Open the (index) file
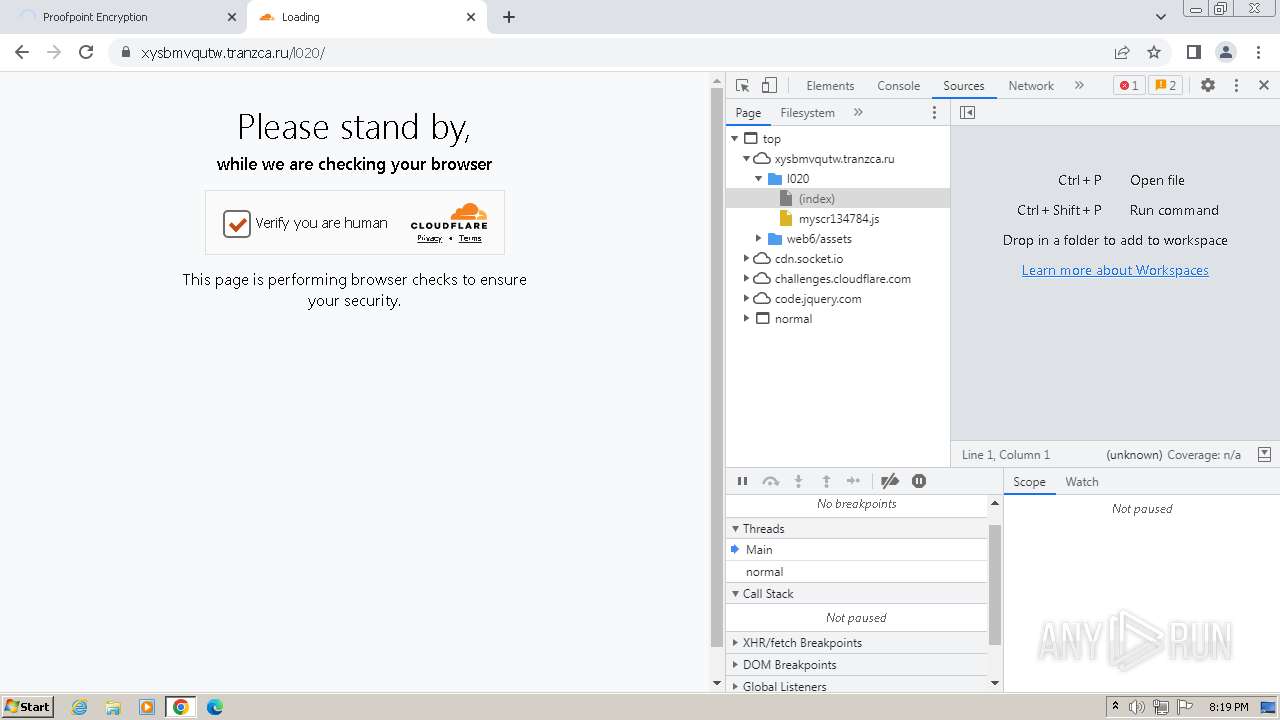The height and width of the screenshot is (720, 1280). point(838,199)
